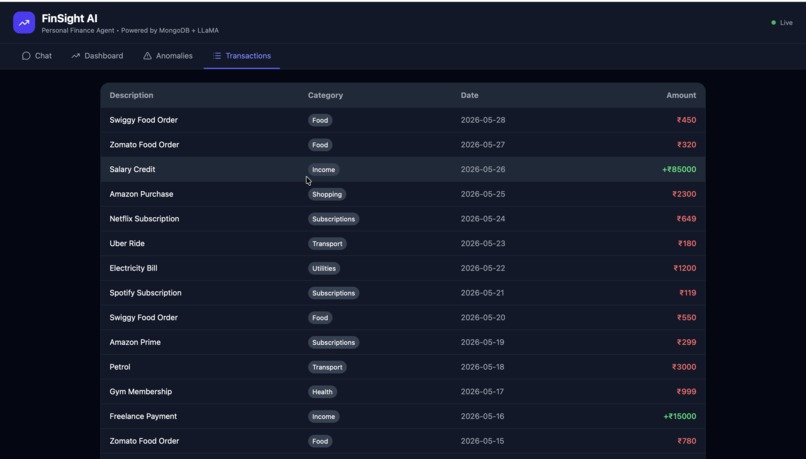Click the Shopping category tag
This screenshot has width=806, height=459.
[x=327, y=194]
